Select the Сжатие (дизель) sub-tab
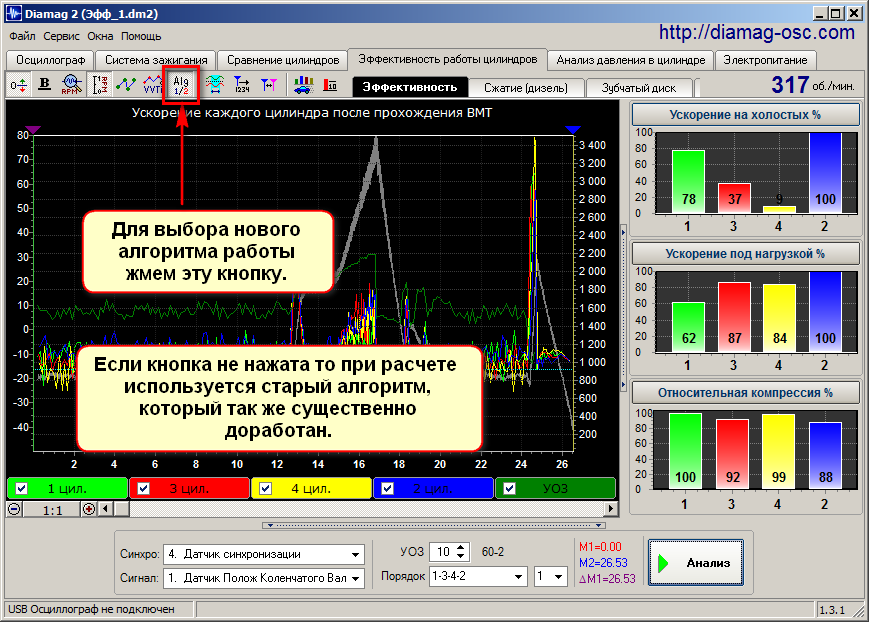Image resolution: width=869 pixels, height=622 pixels. coord(526,88)
